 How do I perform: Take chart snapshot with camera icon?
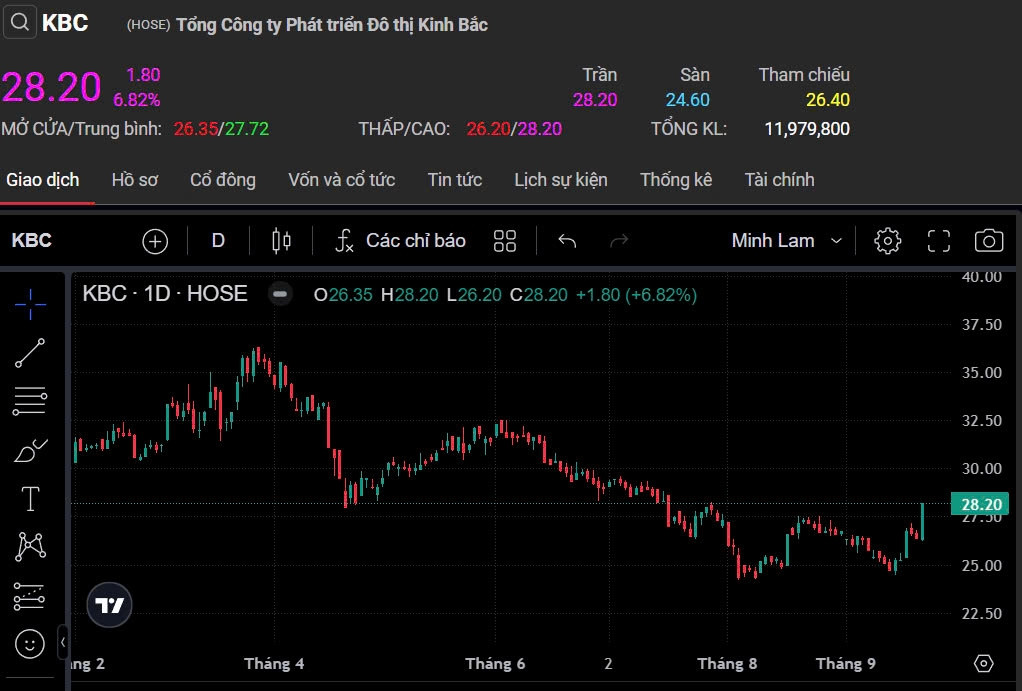[989, 241]
